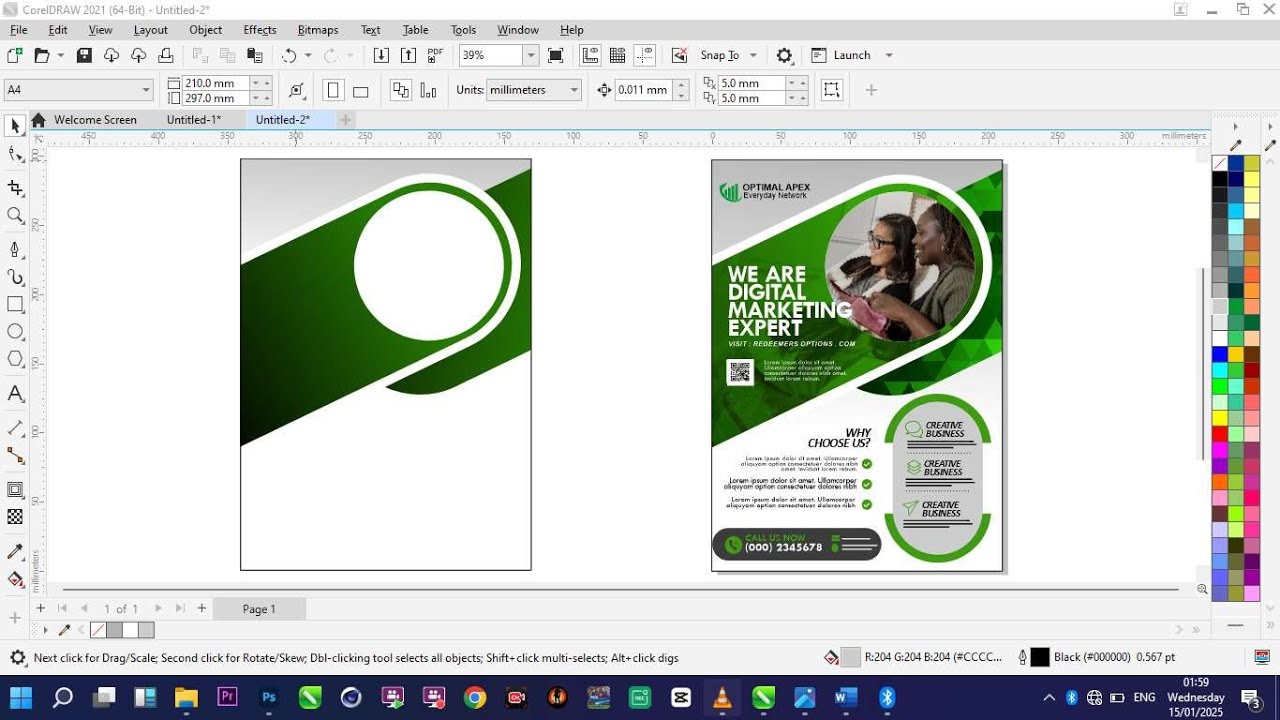Expand the Open file dropdown arrow

tap(61, 55)
